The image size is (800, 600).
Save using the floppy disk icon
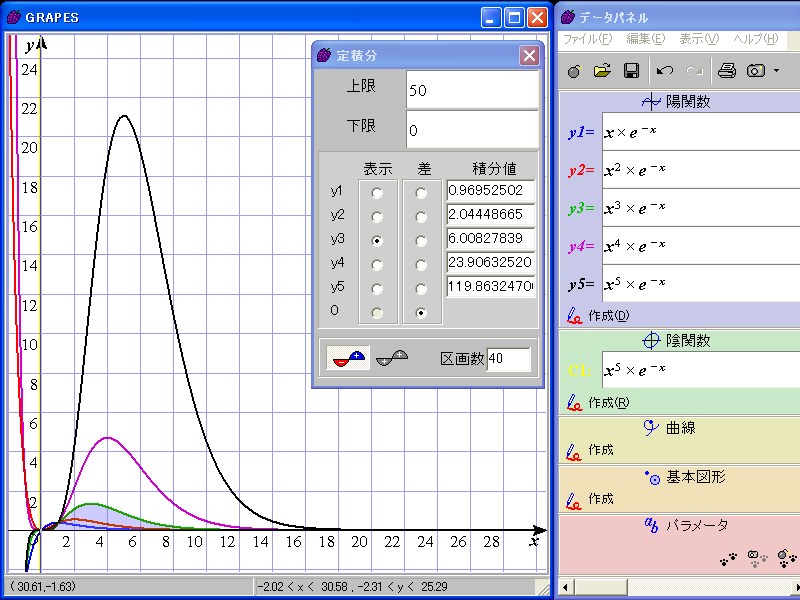631,71
